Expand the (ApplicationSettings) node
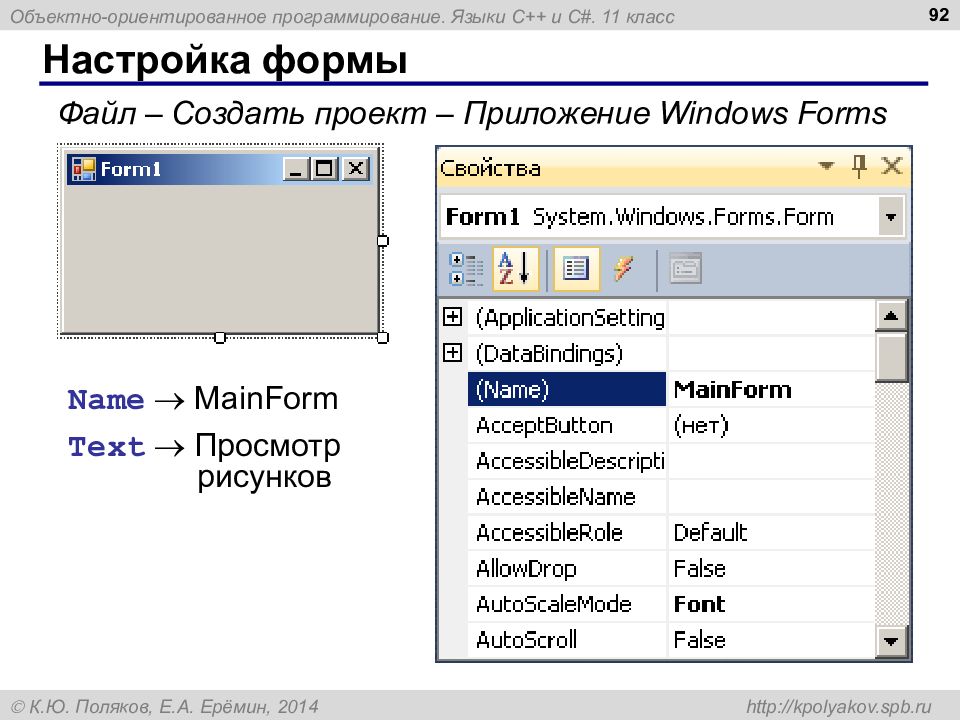Viewport: 960px width, 720px height. click(452, 317)
